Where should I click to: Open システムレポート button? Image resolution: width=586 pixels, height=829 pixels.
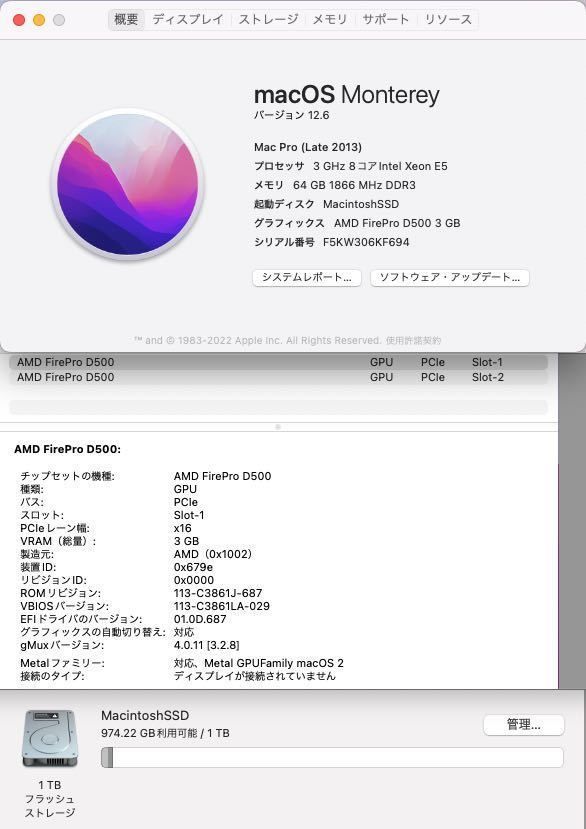307,278
